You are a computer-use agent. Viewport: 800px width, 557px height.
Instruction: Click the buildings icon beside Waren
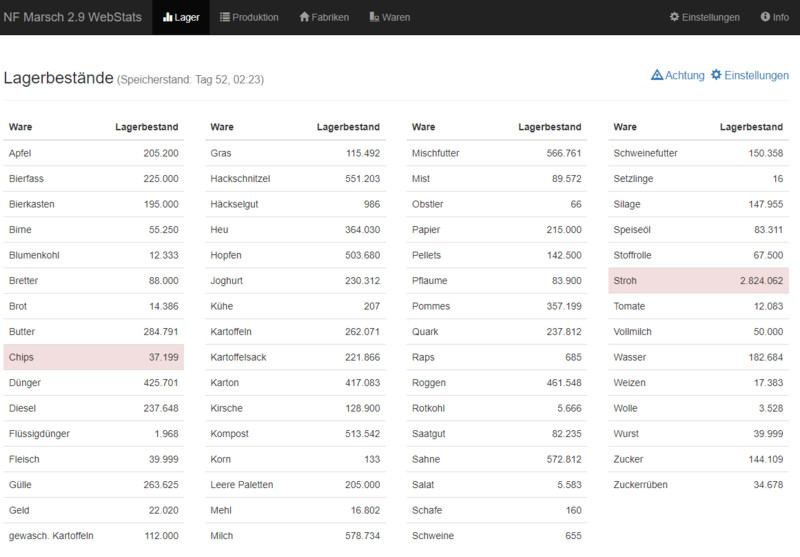coord(374,17)
